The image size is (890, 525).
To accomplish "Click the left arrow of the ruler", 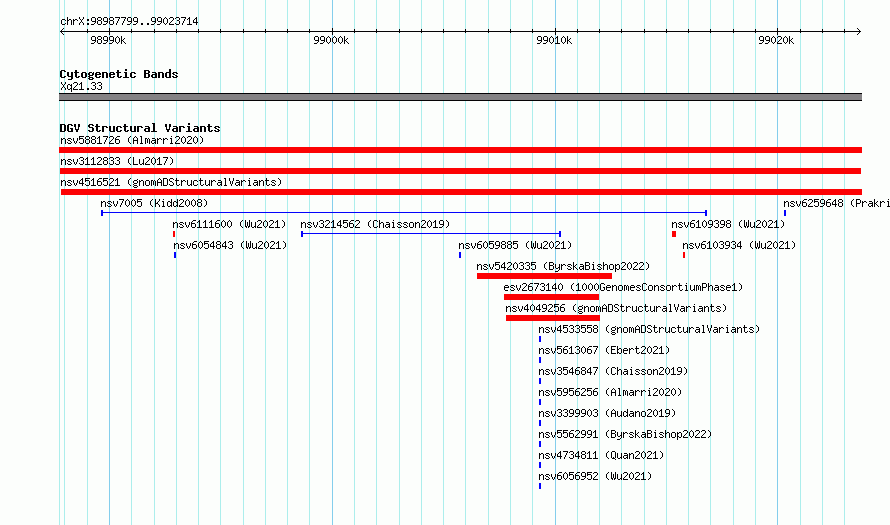I will point(62,32).
